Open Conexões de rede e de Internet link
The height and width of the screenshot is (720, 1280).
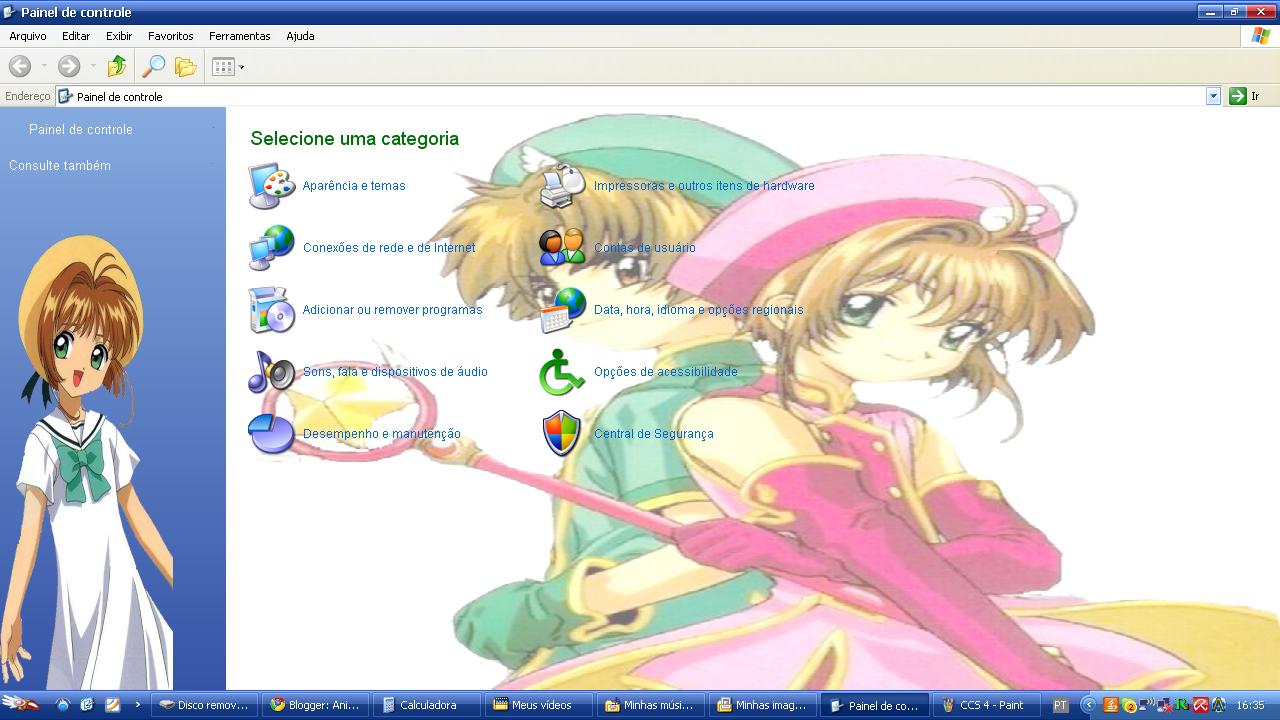(x=389, y=248)
